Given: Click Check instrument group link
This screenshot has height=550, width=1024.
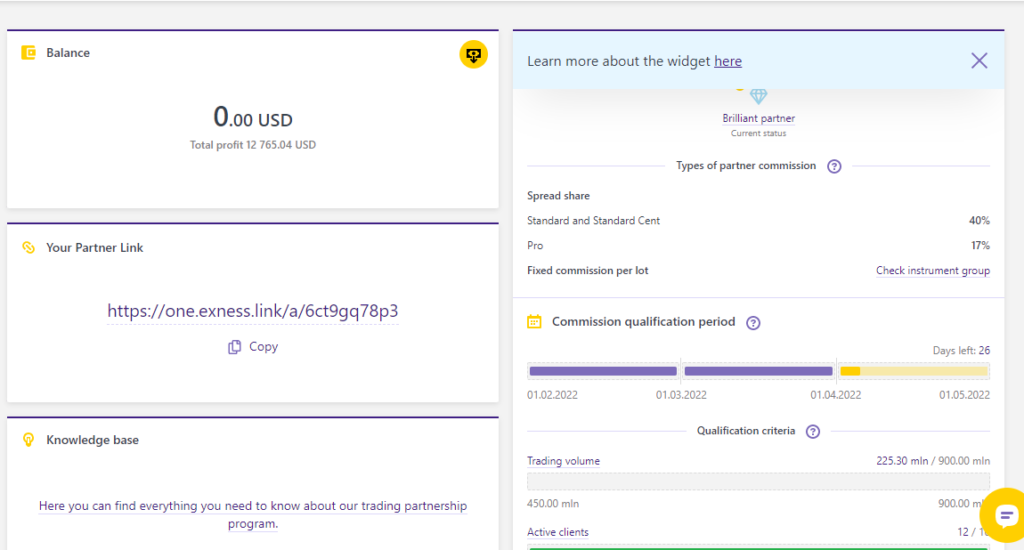Looking at the screenshot, I should tap(932, 271).
